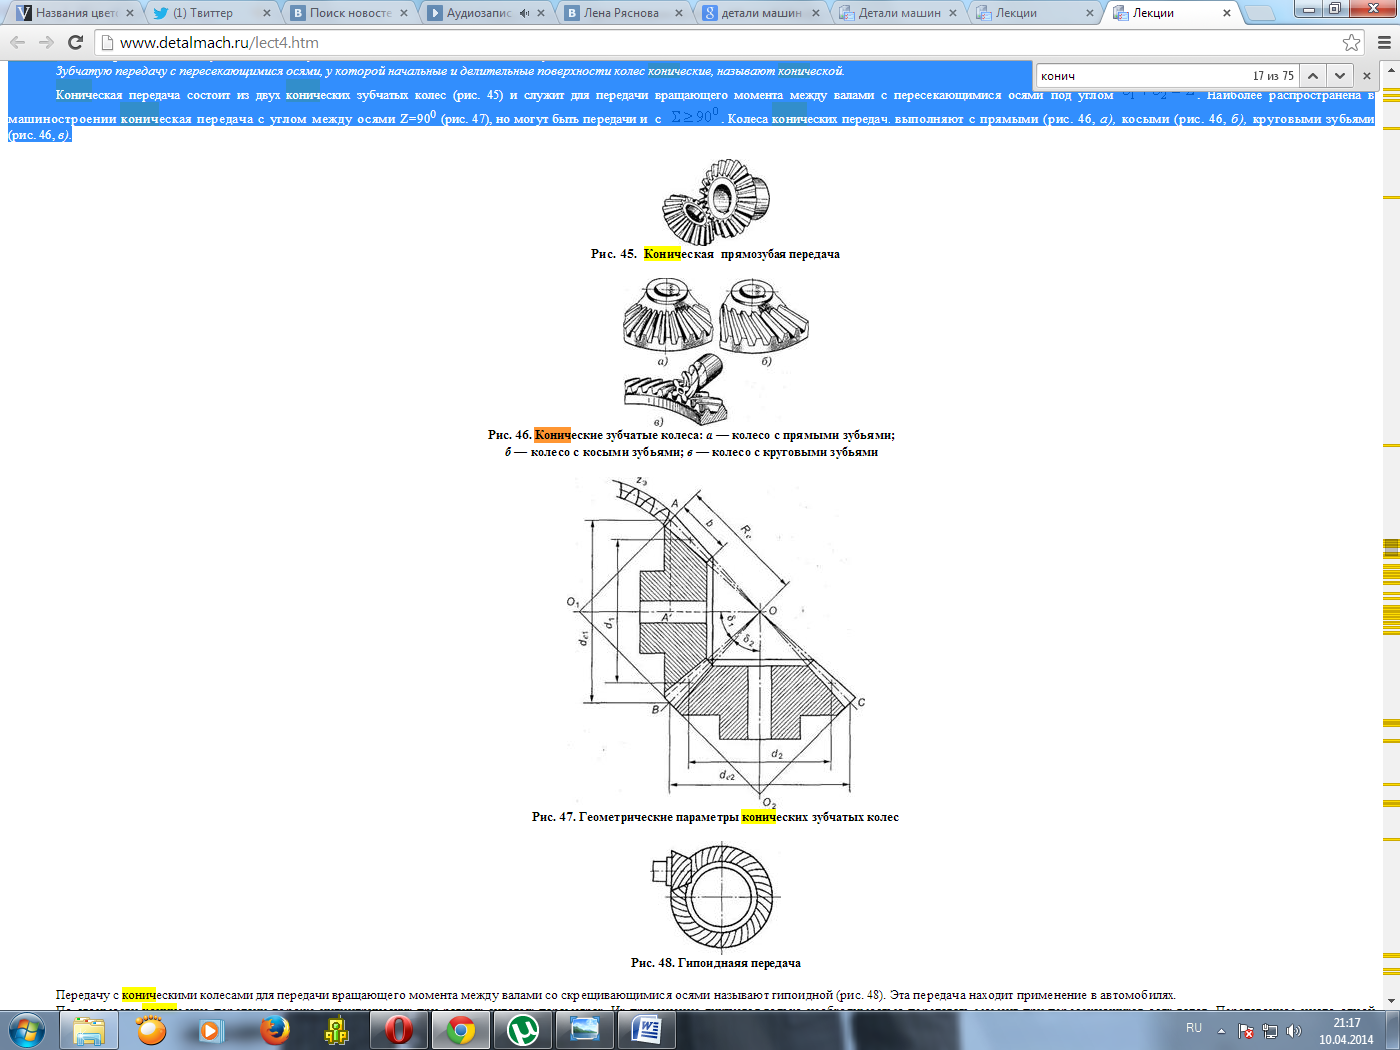Close the 'Названия цвет' tab
Screen dimensions: 1400x1050
click(130, 13)
